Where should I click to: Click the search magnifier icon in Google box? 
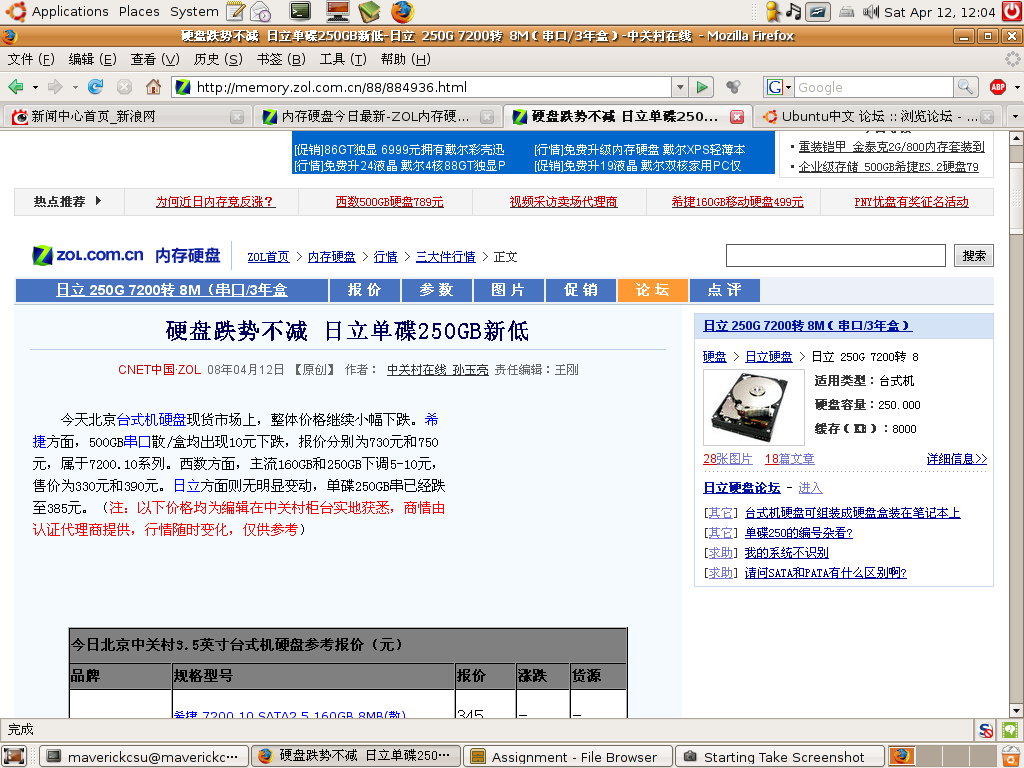click(965, 87)
